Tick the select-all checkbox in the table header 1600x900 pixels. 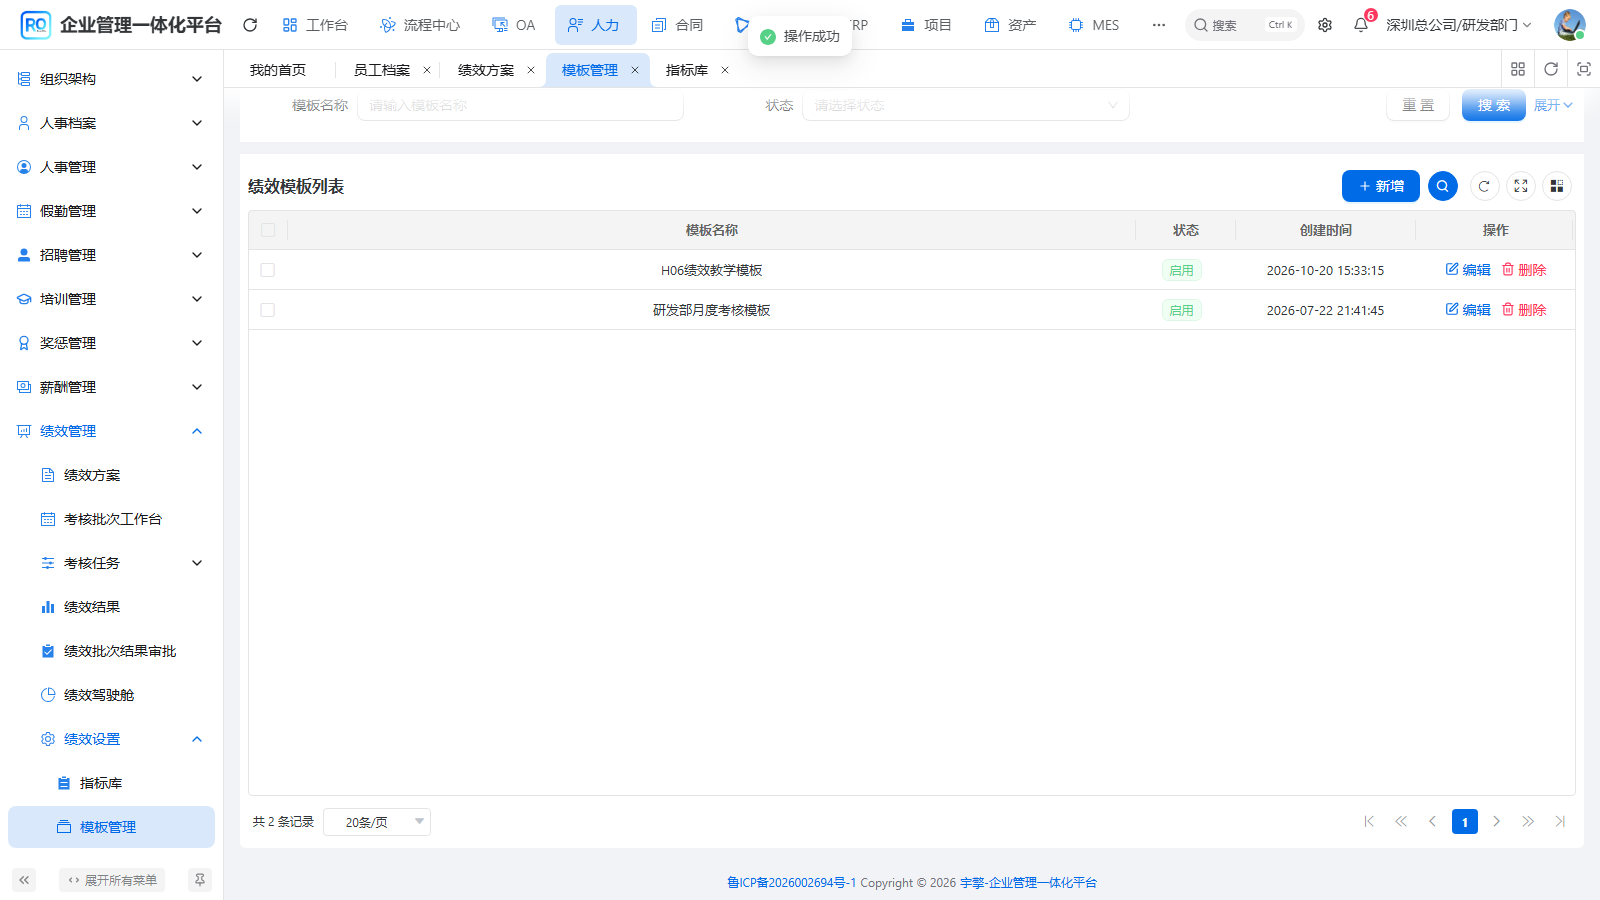point(268,230)
